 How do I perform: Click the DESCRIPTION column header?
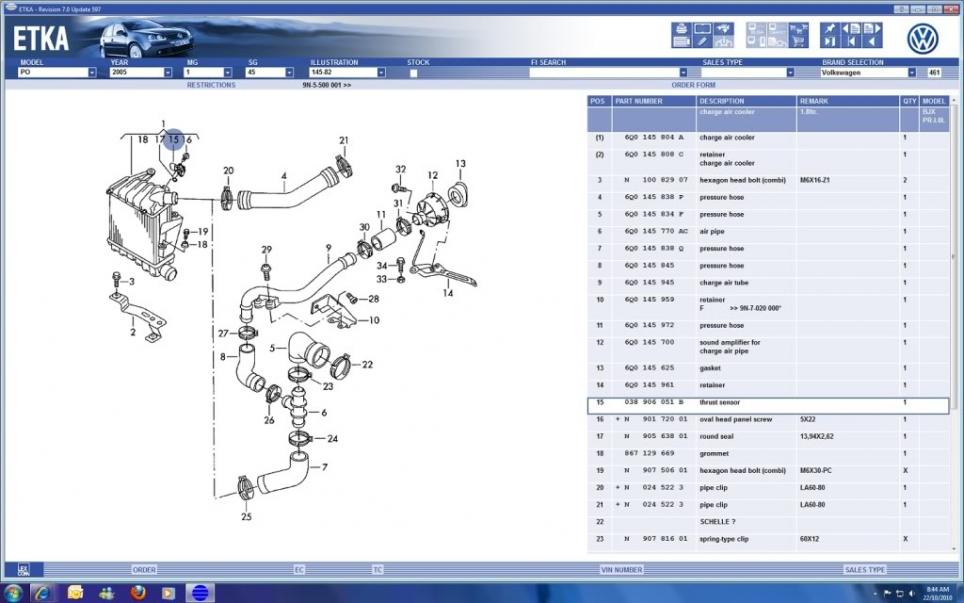pos(746,101)
